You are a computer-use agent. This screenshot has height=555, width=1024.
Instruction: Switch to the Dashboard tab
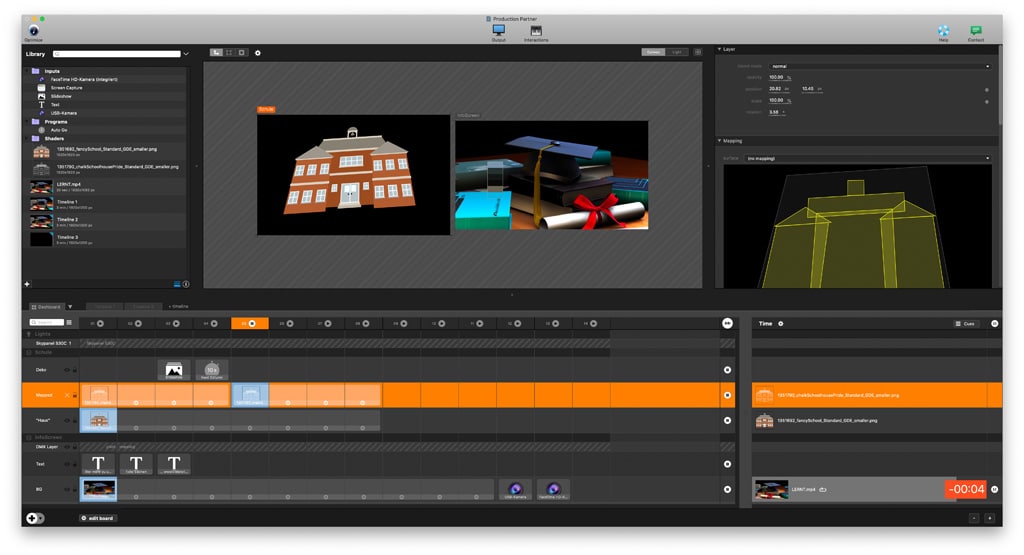pos(47,306)
